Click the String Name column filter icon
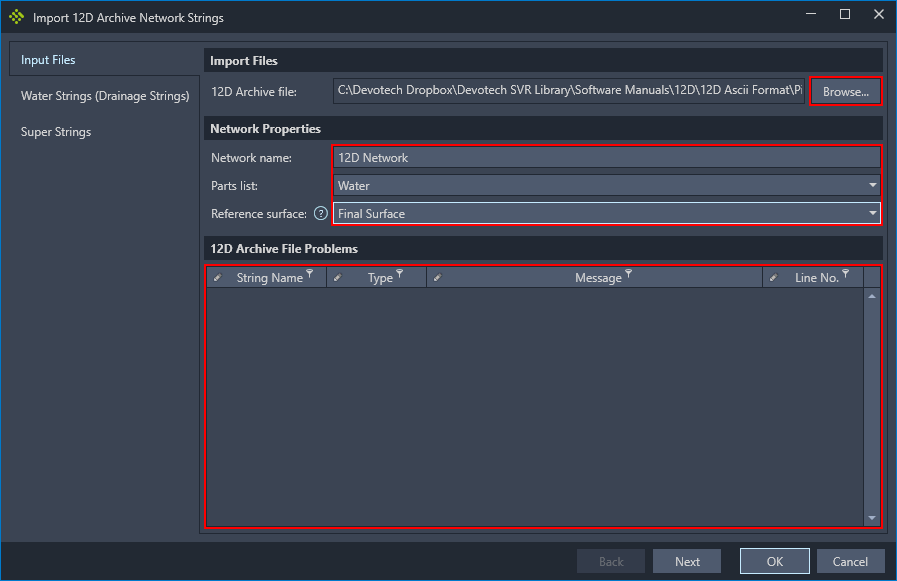This screenshot has height=581, width=897. pos(309,273)
